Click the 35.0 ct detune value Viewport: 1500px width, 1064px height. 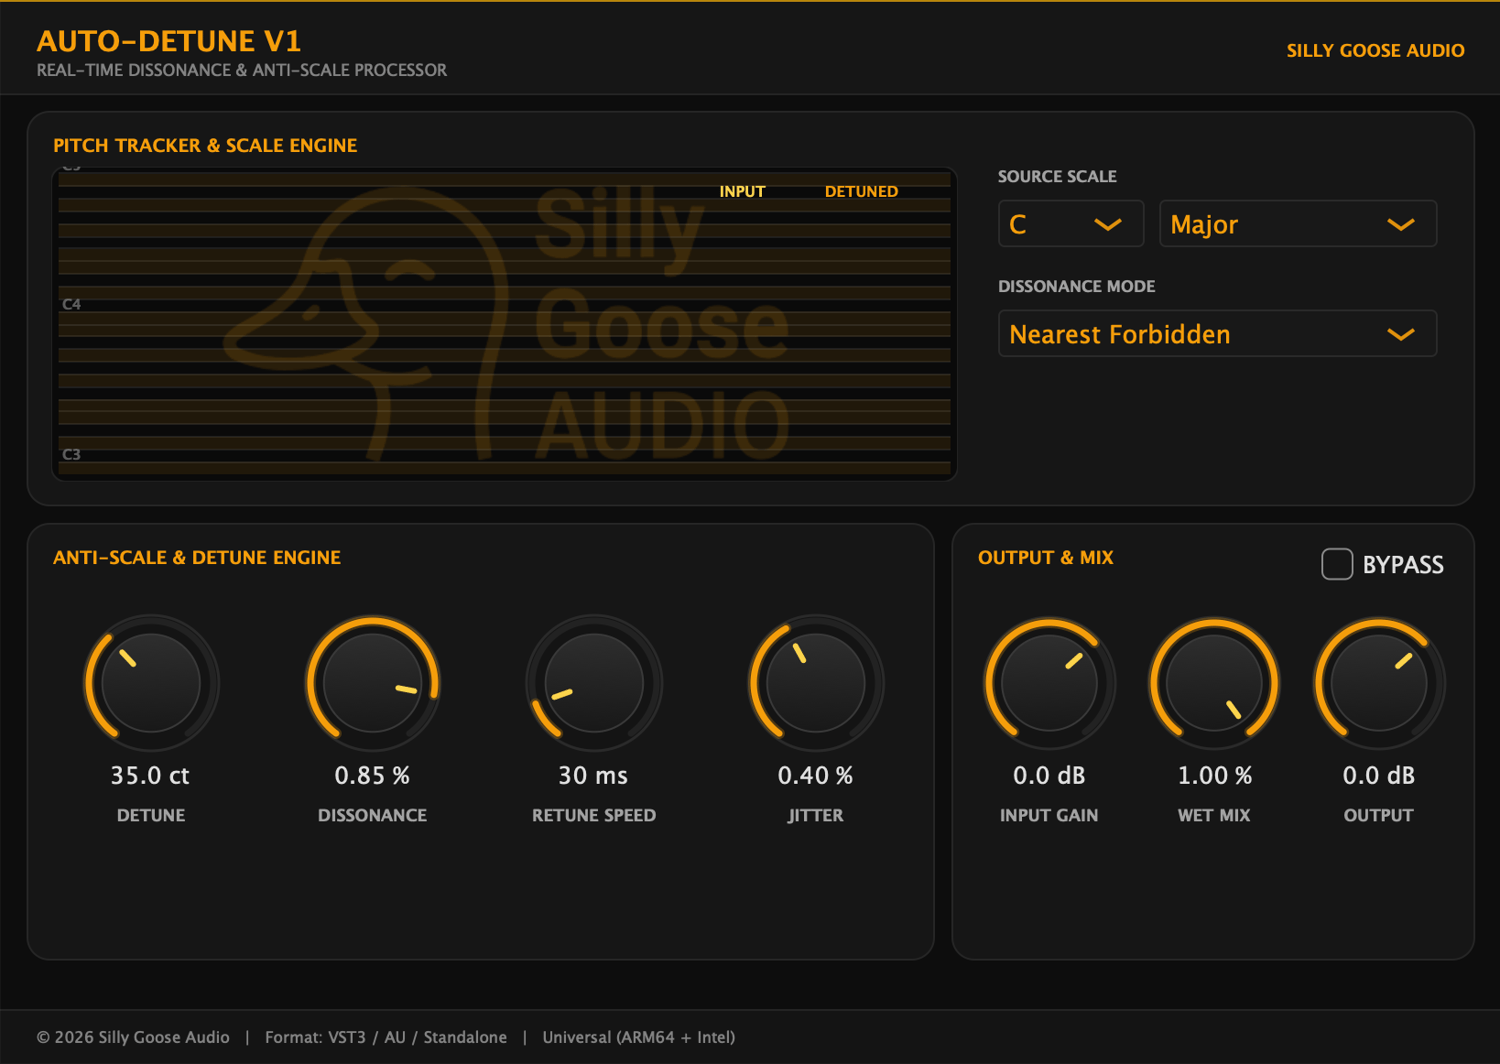(150, 775)
